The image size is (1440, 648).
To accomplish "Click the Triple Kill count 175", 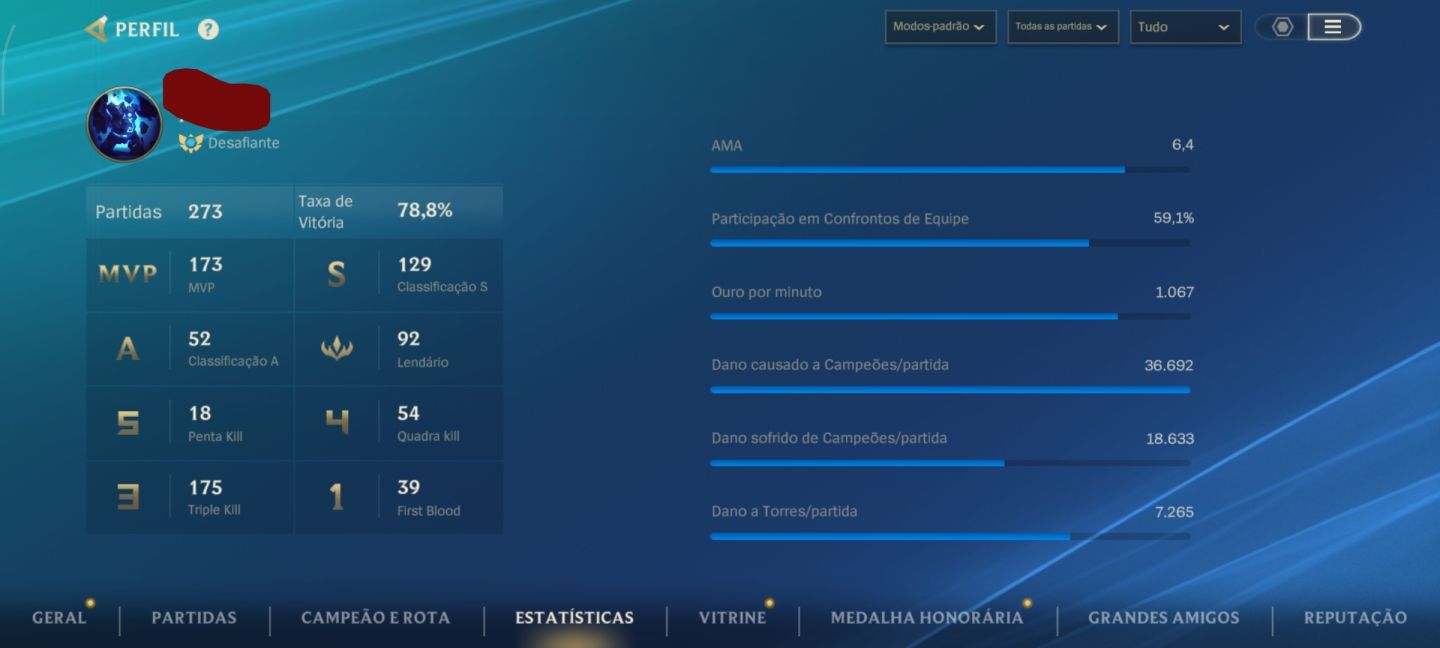I will pyautogui.click(x=205, y=488).
